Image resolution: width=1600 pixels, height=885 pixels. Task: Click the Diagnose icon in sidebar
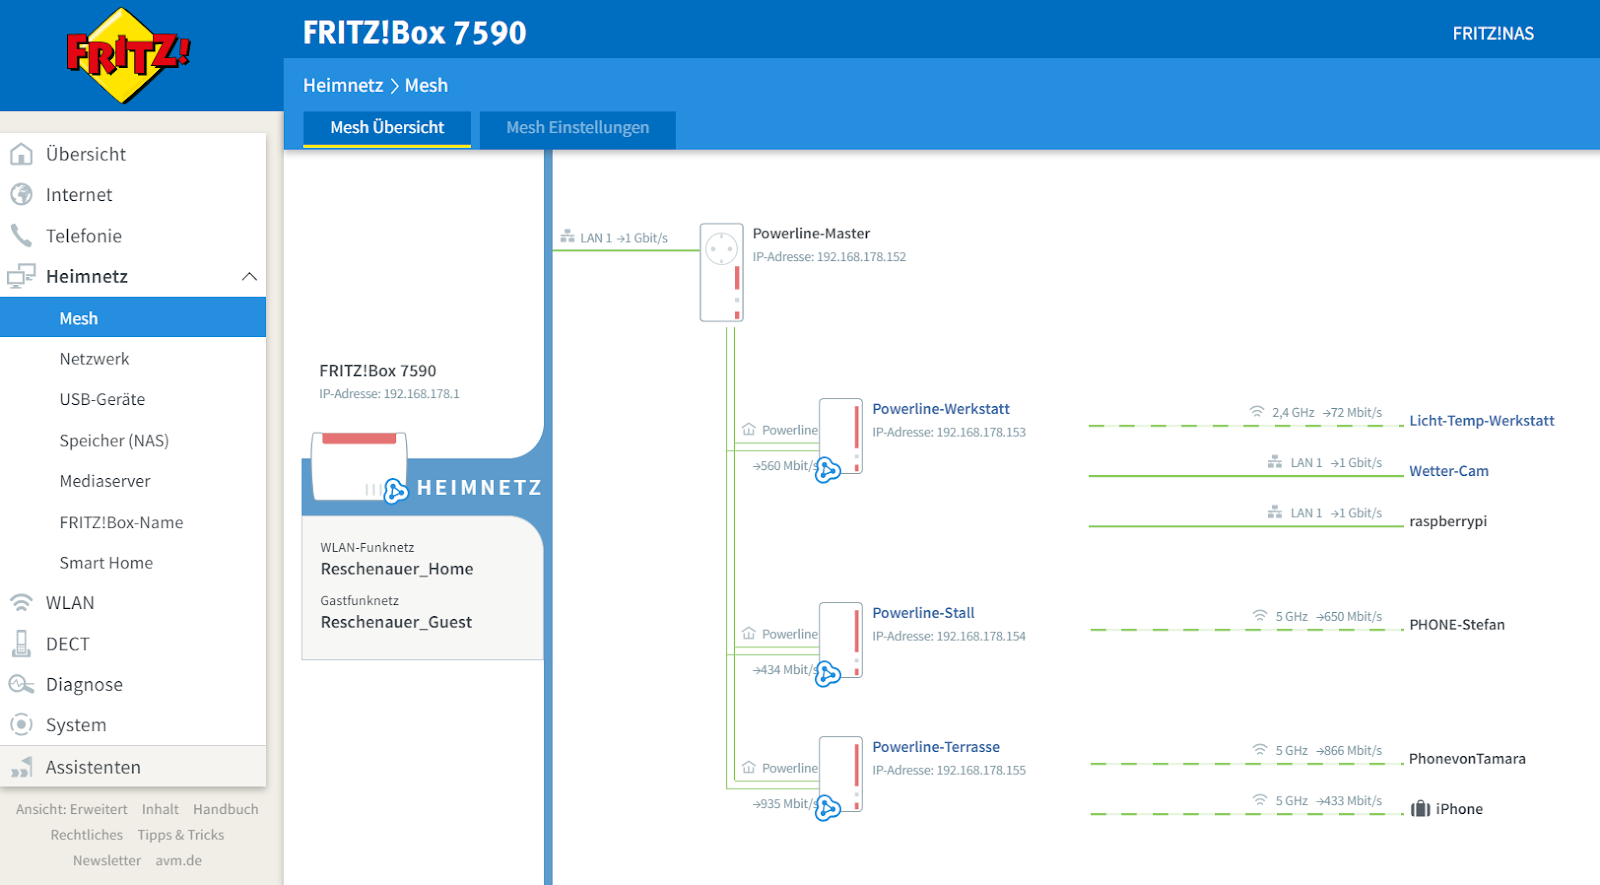pos(21,684)
